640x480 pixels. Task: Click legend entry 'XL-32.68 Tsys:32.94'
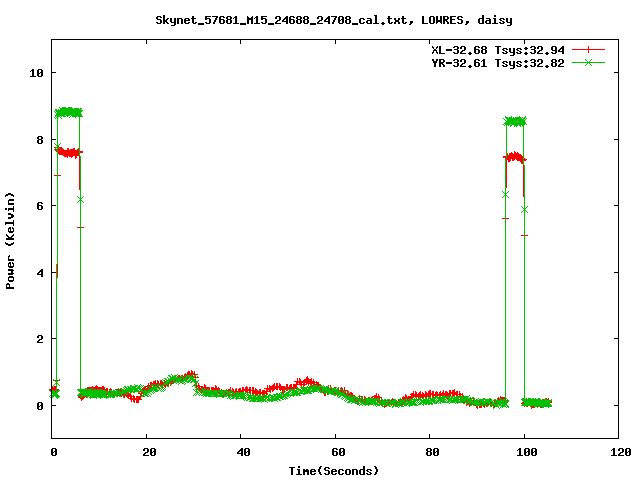point(498,50)
